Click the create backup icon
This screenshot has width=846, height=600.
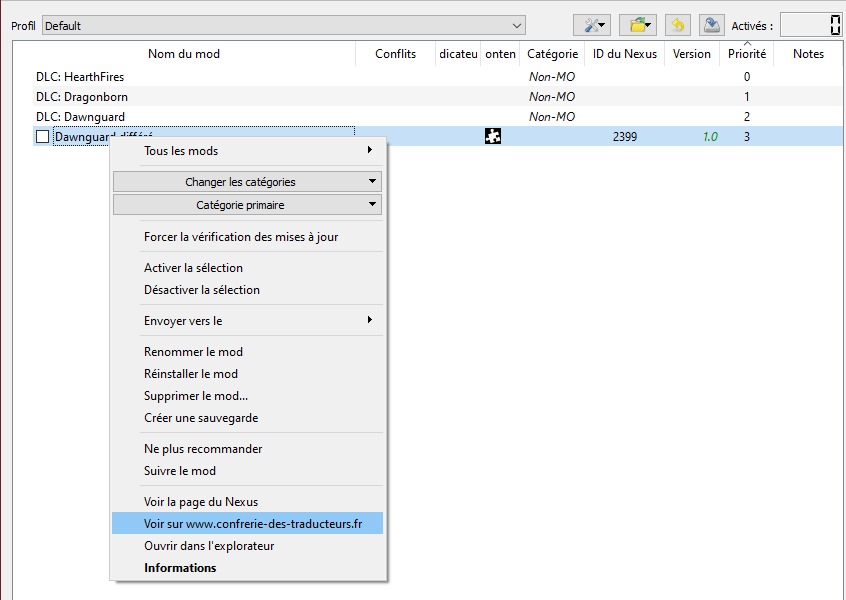(x=711, y=25)
